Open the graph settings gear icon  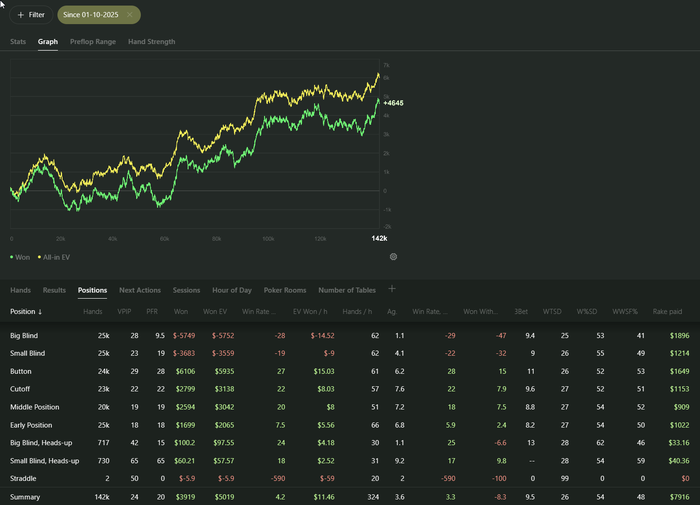coord(393,257)
